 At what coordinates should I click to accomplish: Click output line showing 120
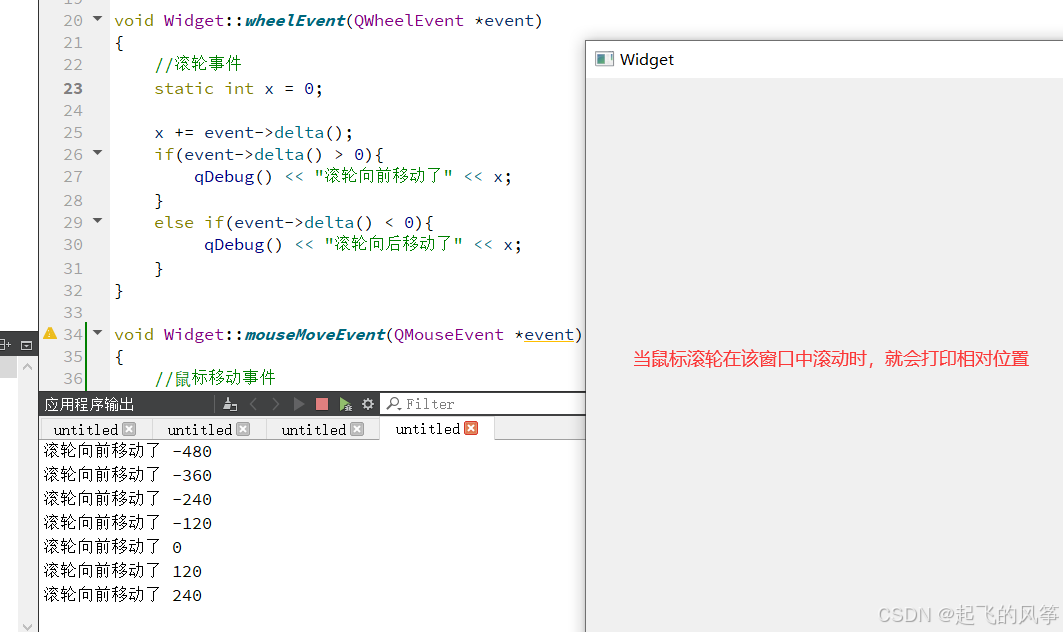click(x=123, y=571)
